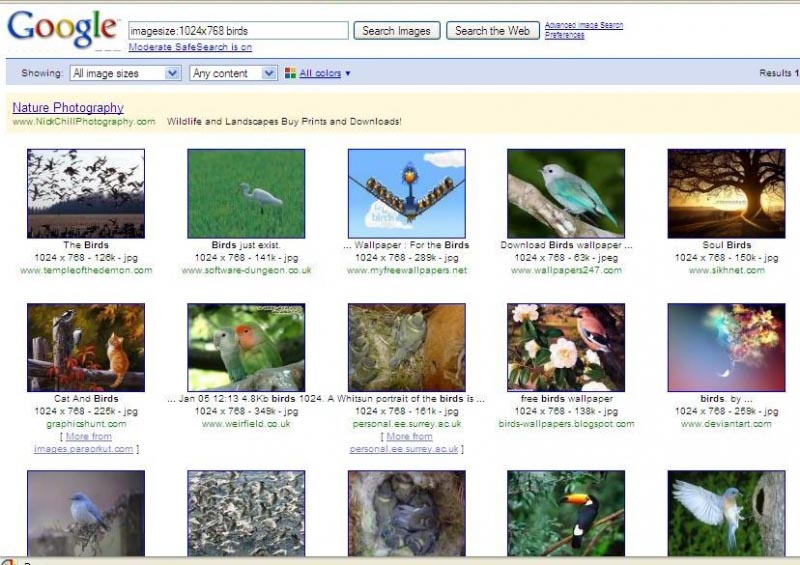
Task: Open the Preferences link
Action: point(565,35)
